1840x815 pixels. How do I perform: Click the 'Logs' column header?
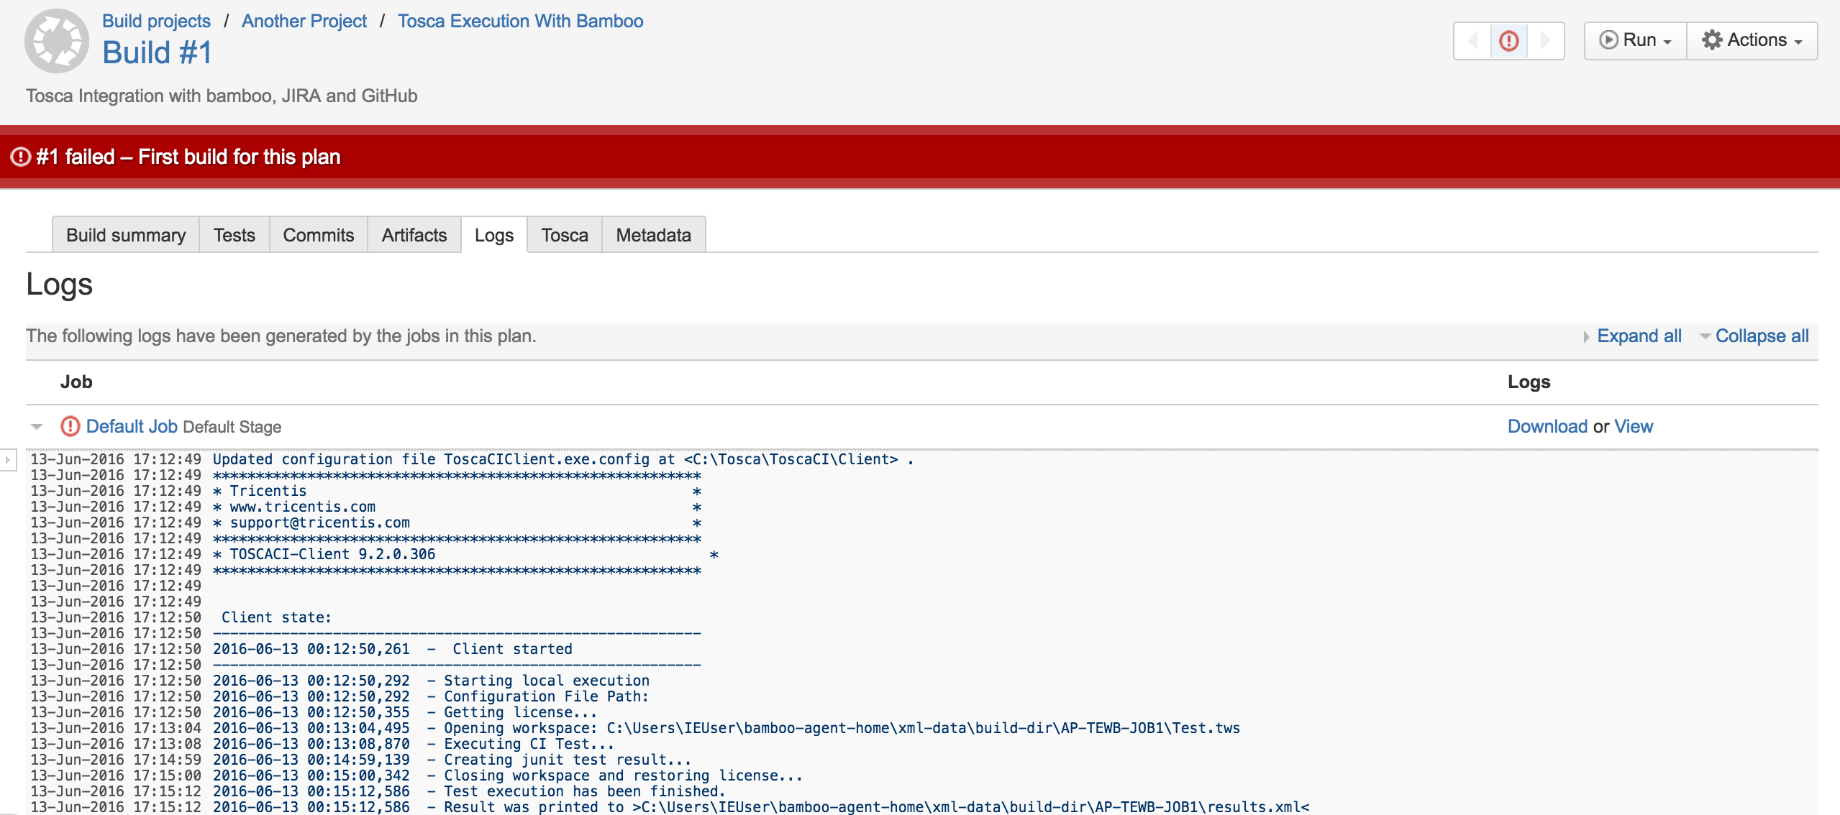pos(1529,382)
